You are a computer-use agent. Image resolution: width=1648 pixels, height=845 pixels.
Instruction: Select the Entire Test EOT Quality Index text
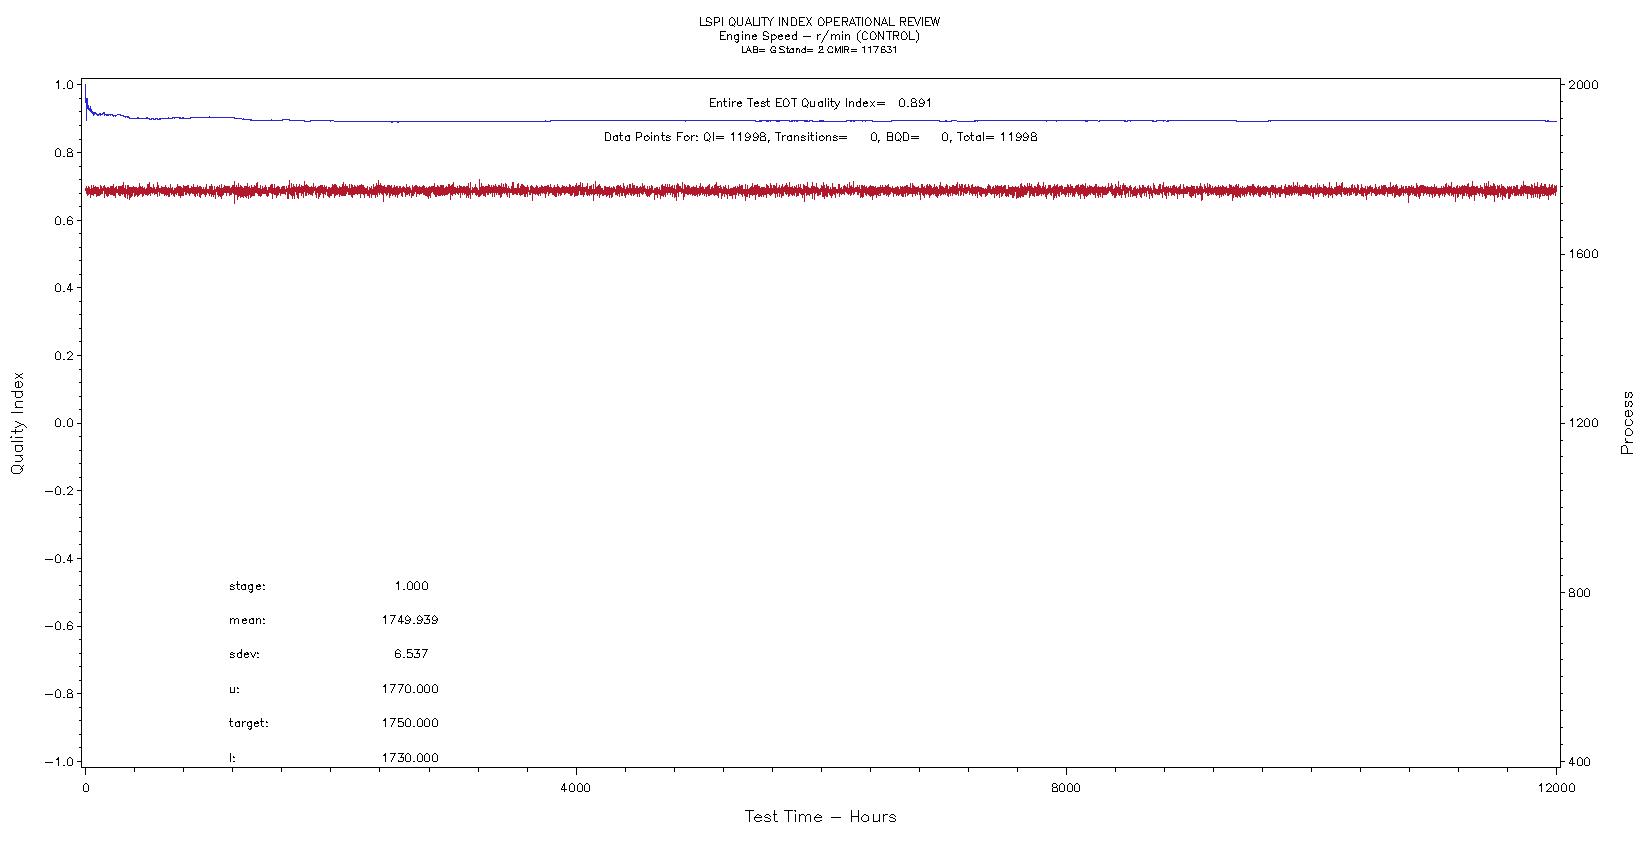pyautogui.click(x=820, y=103)
